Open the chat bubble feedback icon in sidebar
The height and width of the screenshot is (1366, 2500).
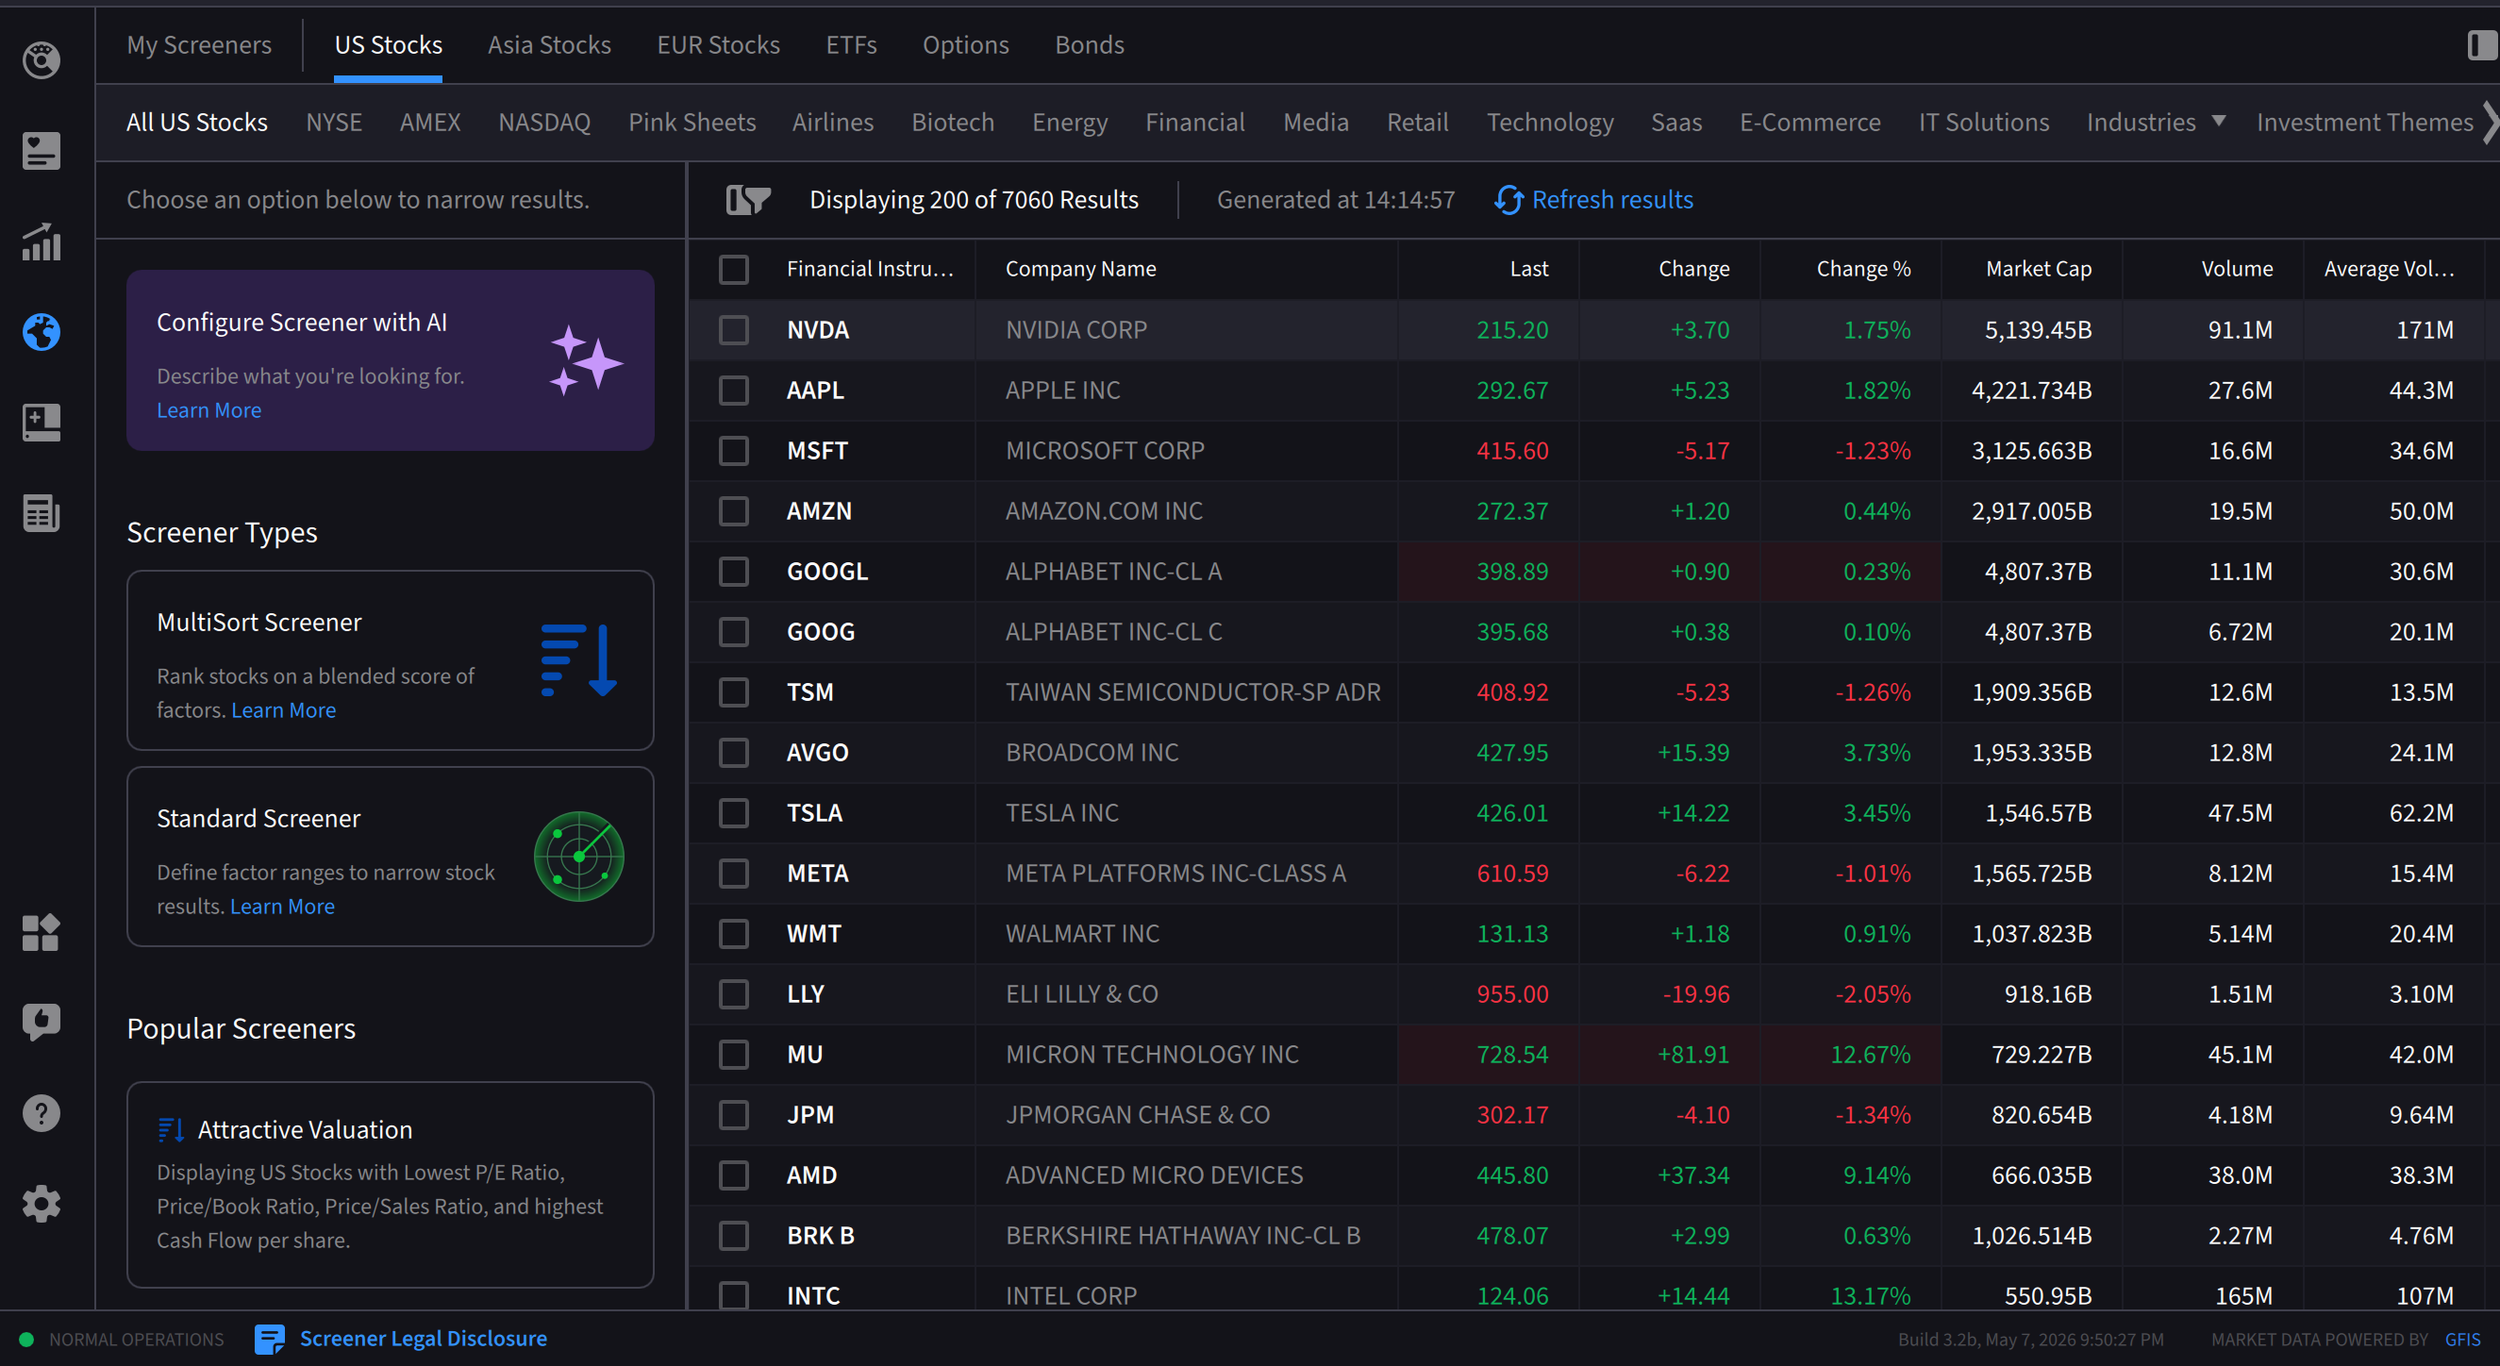pos(41,1023)
